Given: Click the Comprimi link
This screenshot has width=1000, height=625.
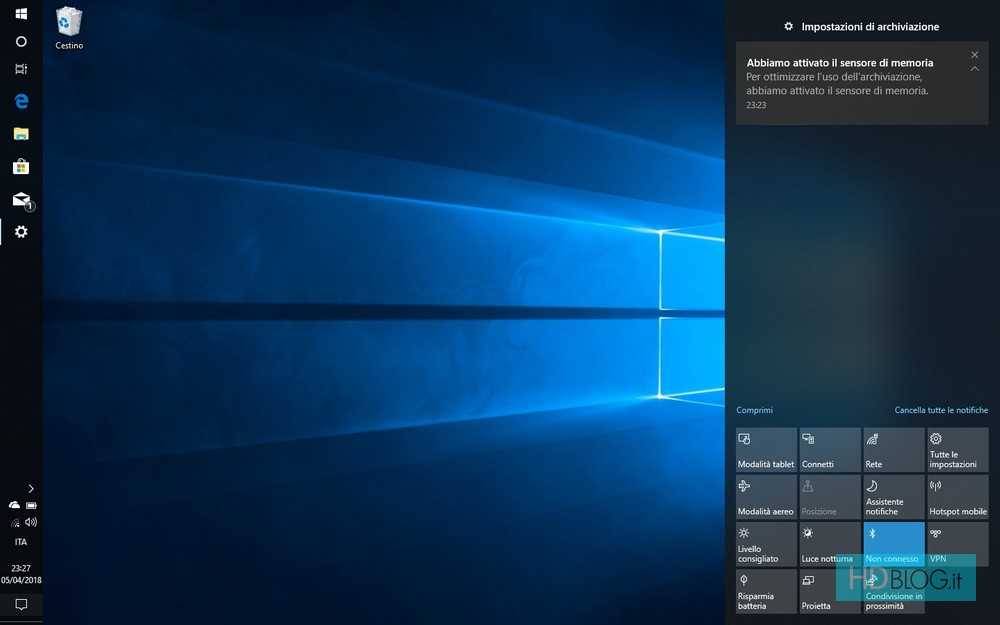Looking at the screenshot, I should (x=754, y=410).
